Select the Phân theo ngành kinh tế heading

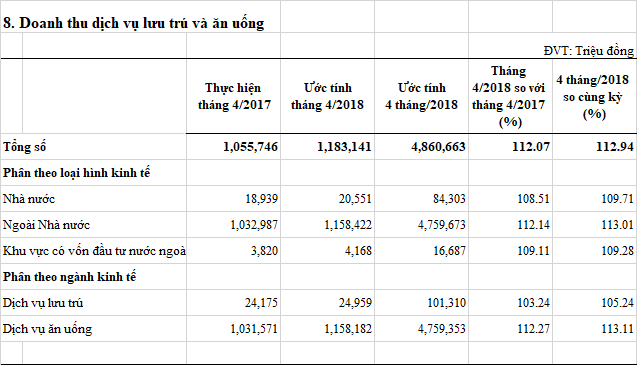(69, 277)
